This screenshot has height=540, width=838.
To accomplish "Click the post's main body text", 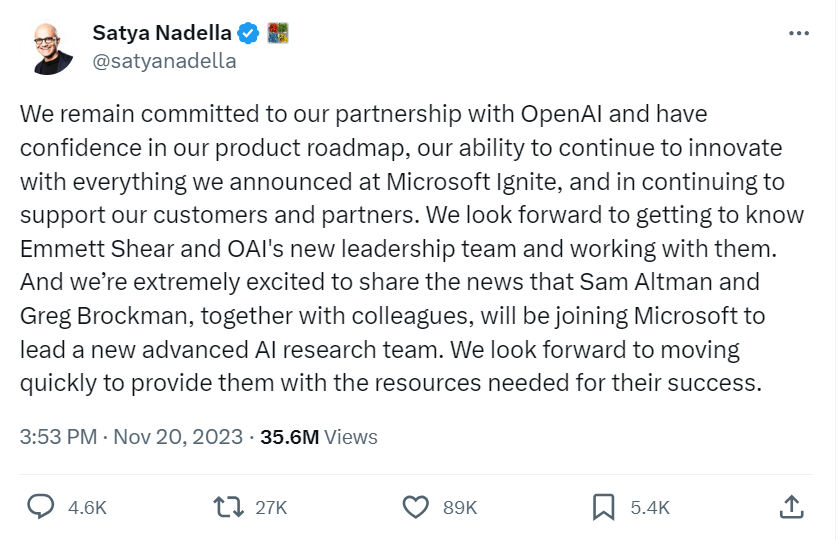I will [x=400, y=248].
